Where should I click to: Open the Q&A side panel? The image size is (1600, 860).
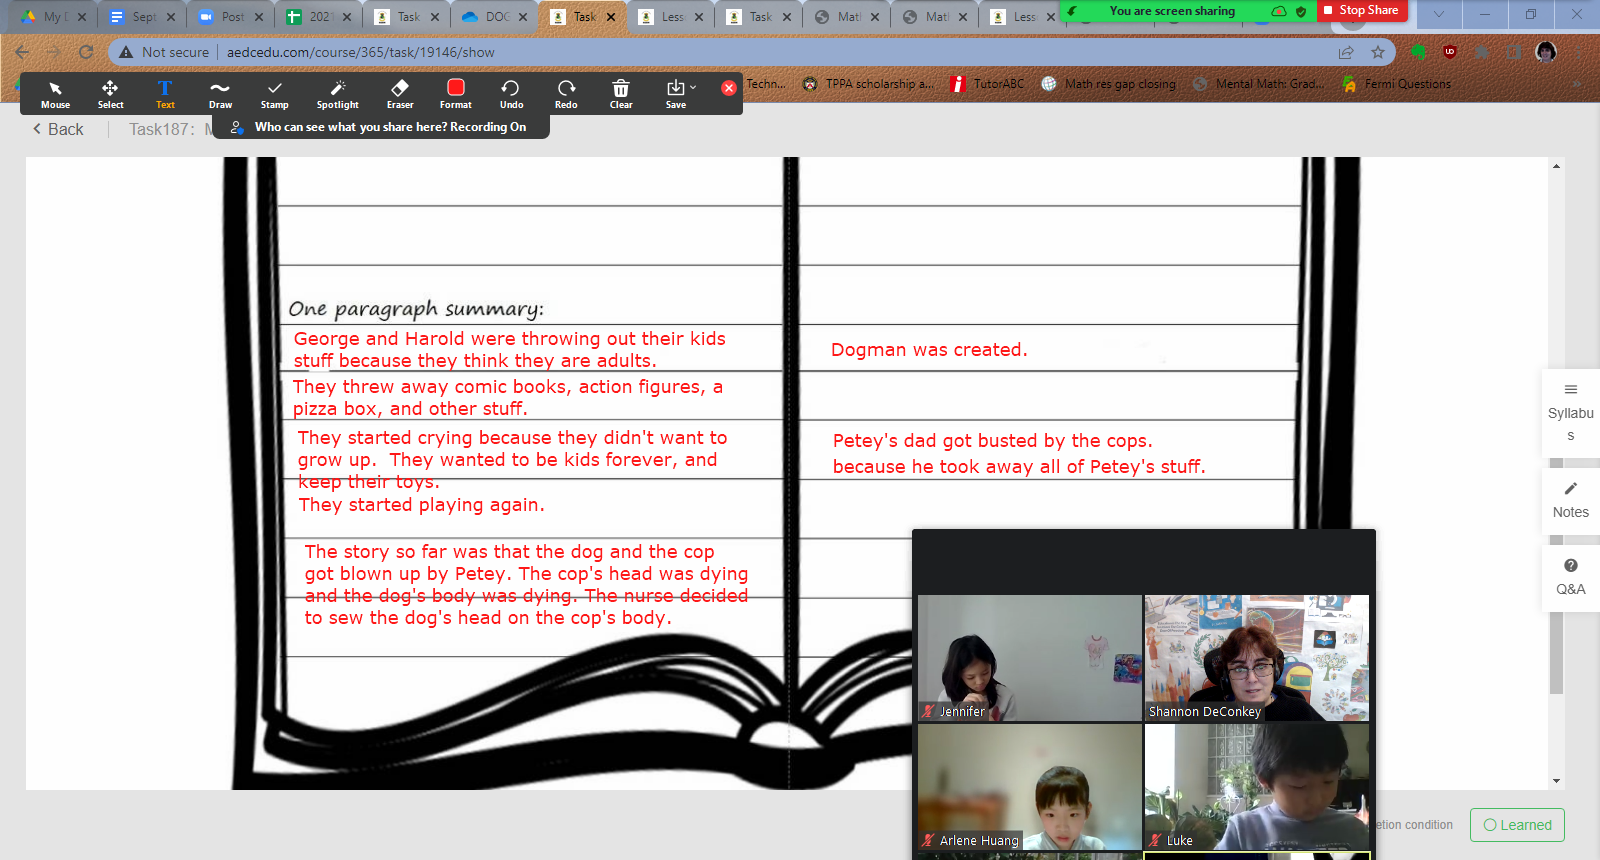pos(1570,577)
